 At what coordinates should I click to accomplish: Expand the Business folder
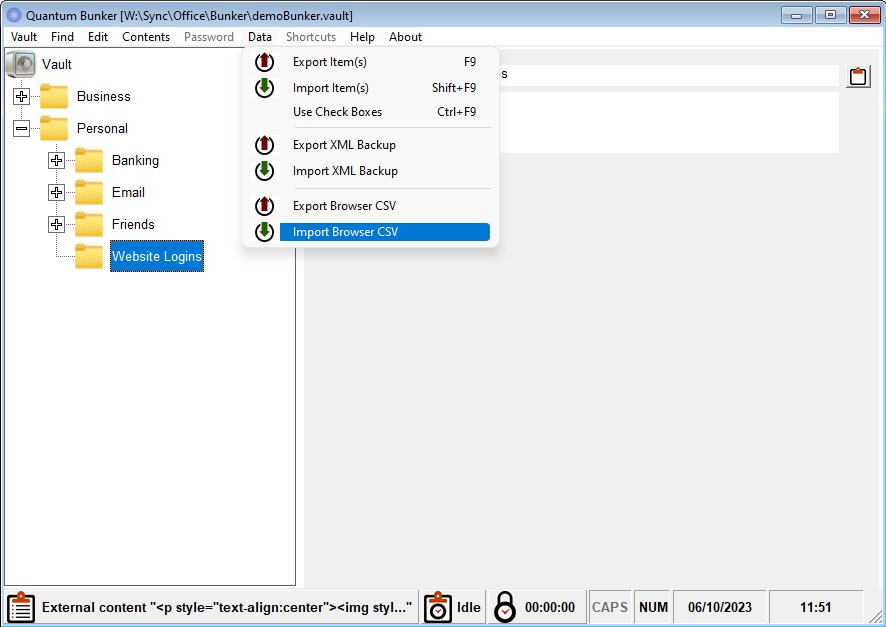(21, 96)
